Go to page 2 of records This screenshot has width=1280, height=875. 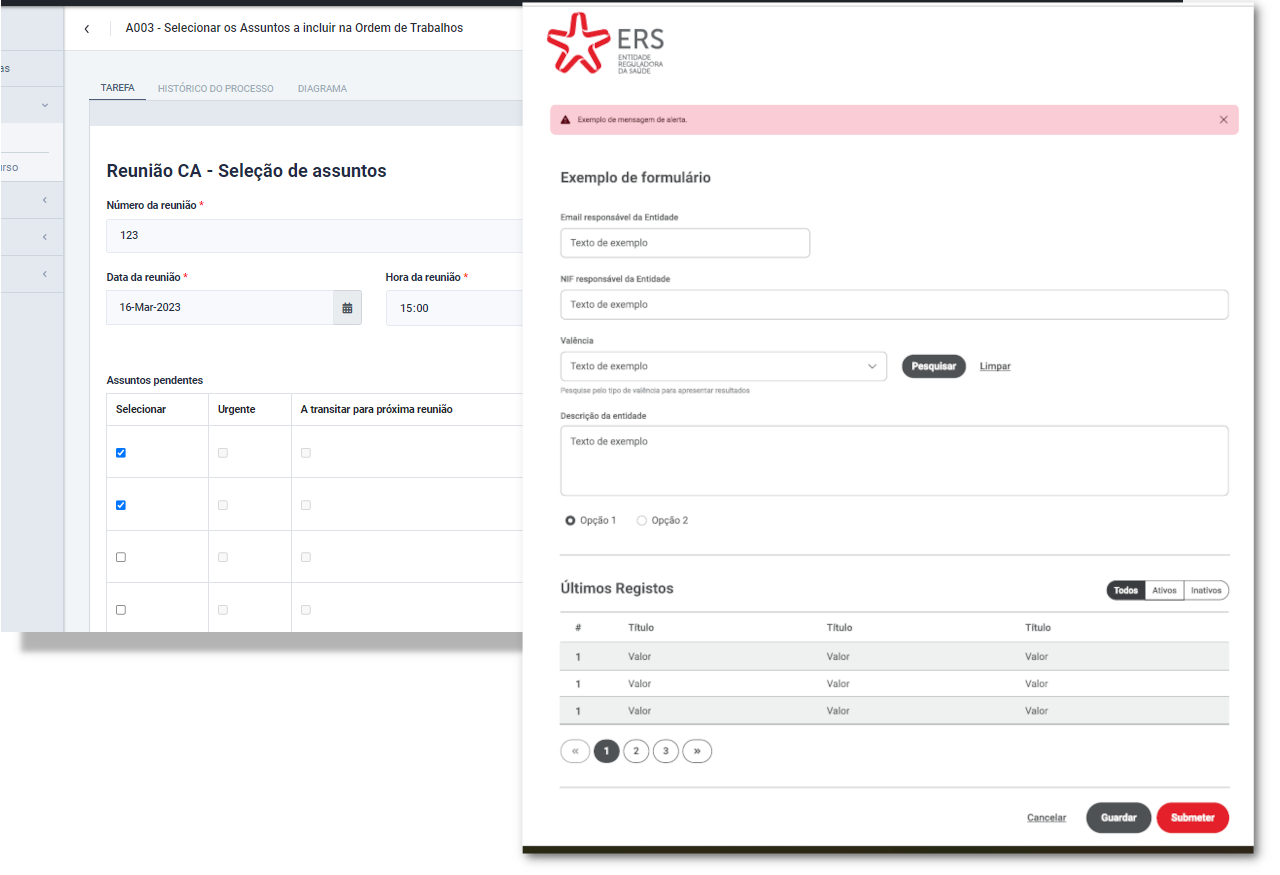tap(636, 751)
